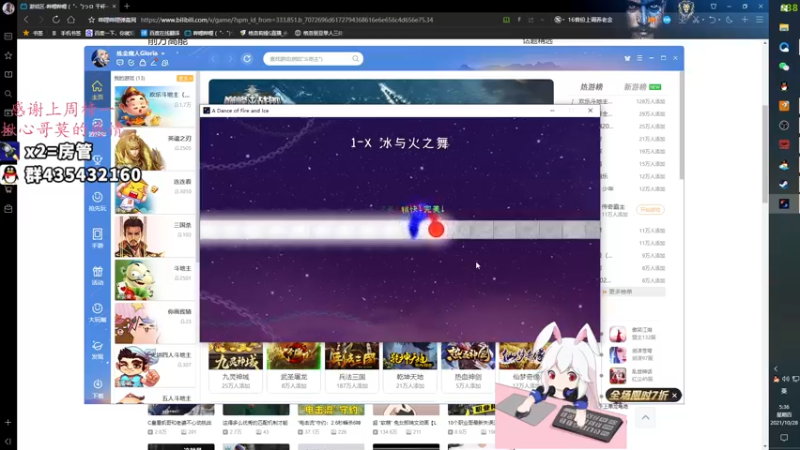Open 武圣屠龙 game card

tap(293, 366)
